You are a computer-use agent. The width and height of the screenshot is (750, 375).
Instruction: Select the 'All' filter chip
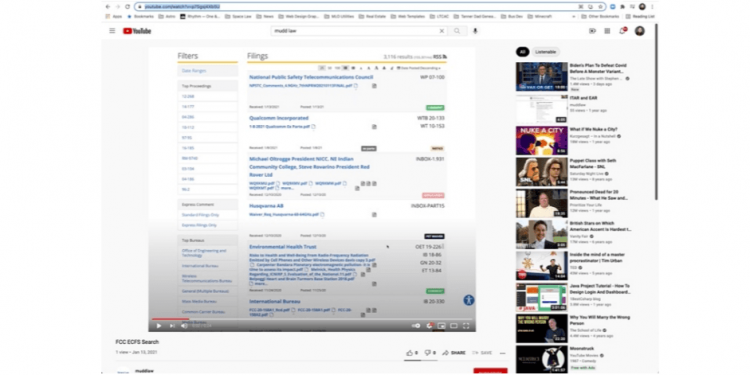click(x=522, y=52)
